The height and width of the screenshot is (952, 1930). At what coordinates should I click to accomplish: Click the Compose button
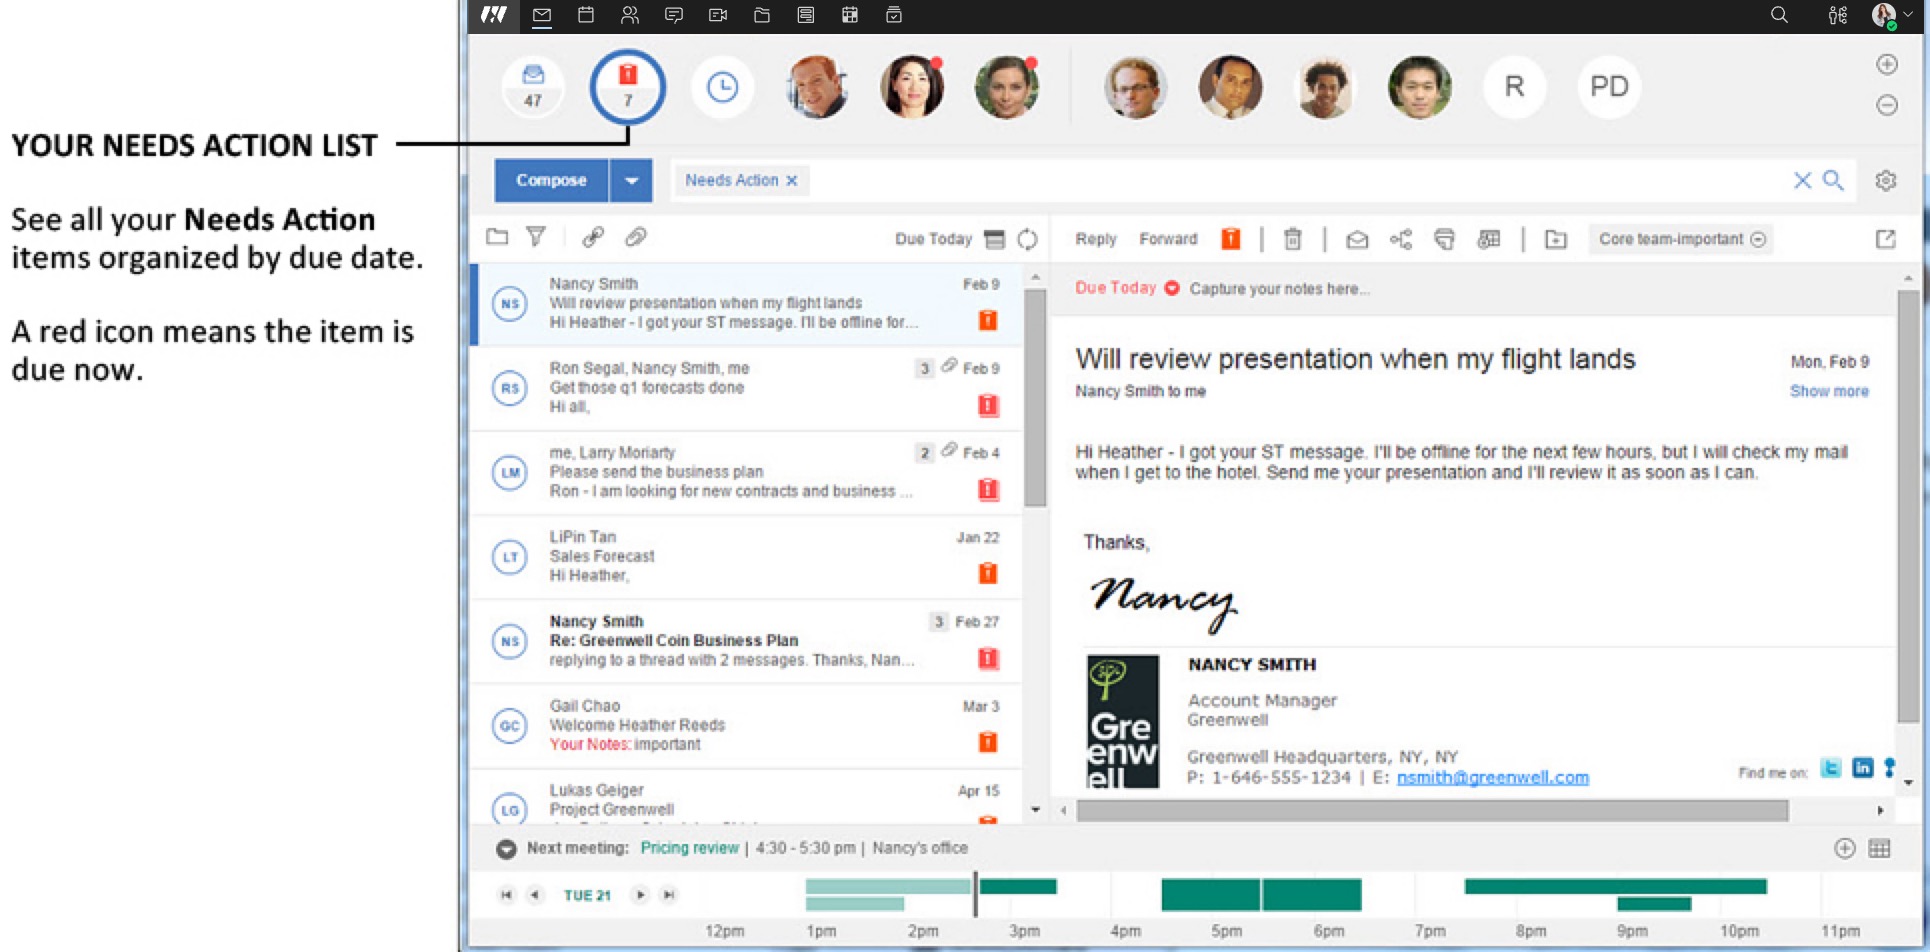click(x=551, y=181)
